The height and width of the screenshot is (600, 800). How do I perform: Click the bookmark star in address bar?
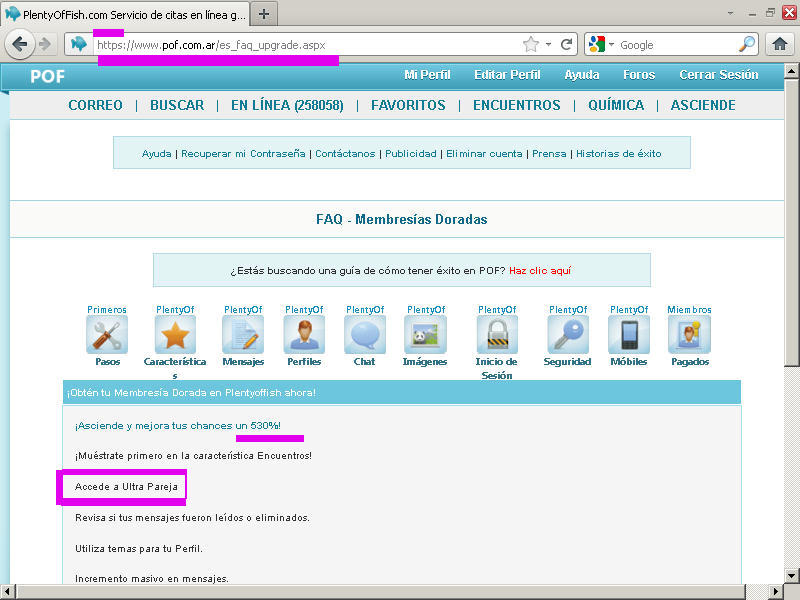coord(531,44)
